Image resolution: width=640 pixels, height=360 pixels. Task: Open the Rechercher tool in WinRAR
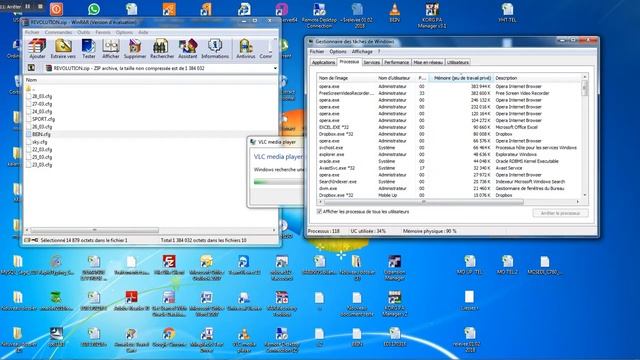(162, 49)
